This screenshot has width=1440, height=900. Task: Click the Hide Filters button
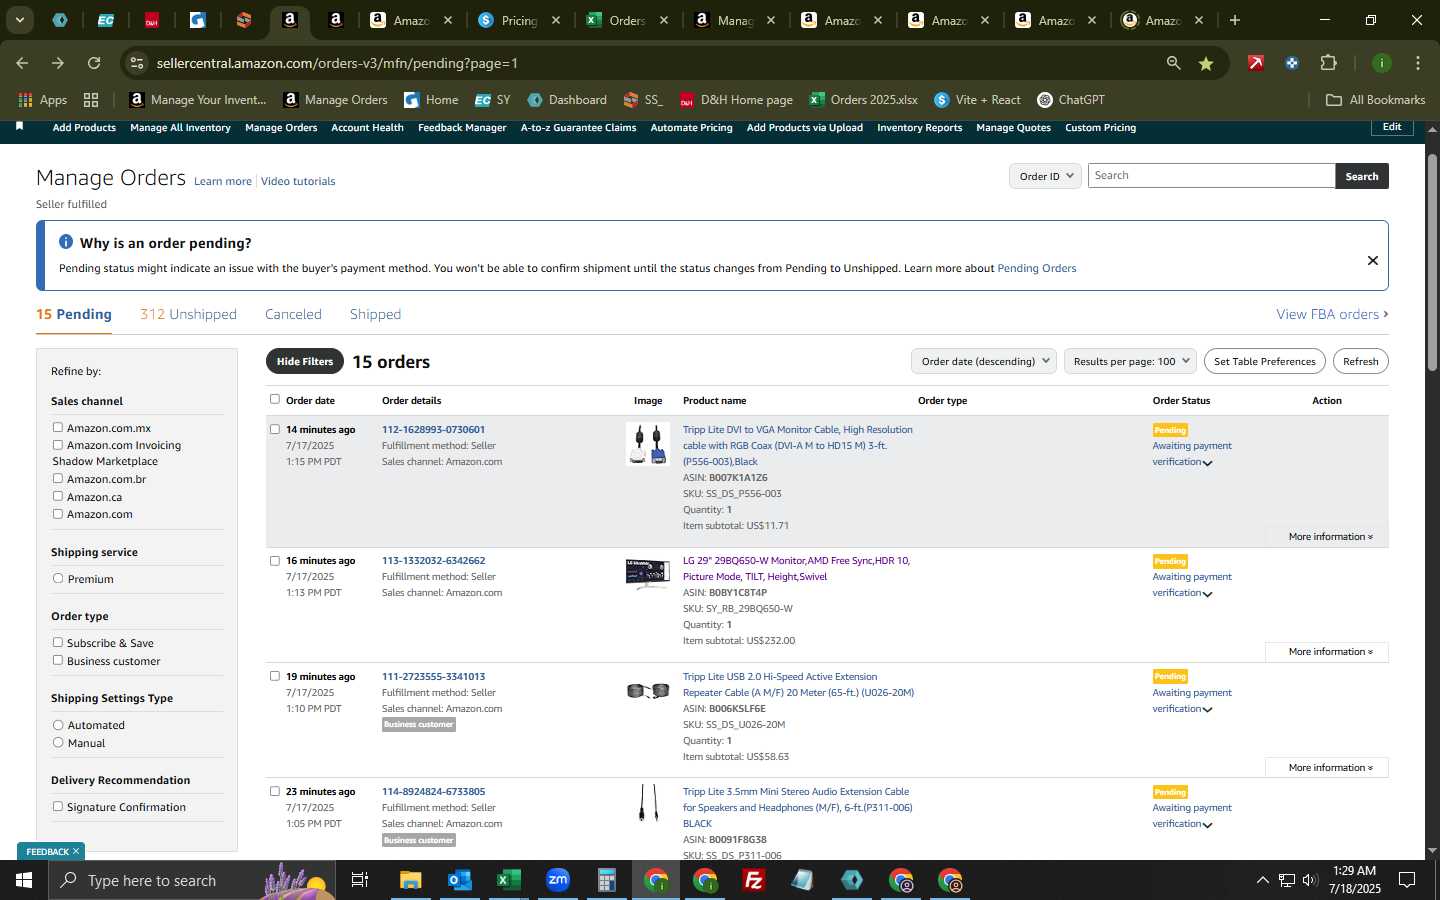pos(305,361)
